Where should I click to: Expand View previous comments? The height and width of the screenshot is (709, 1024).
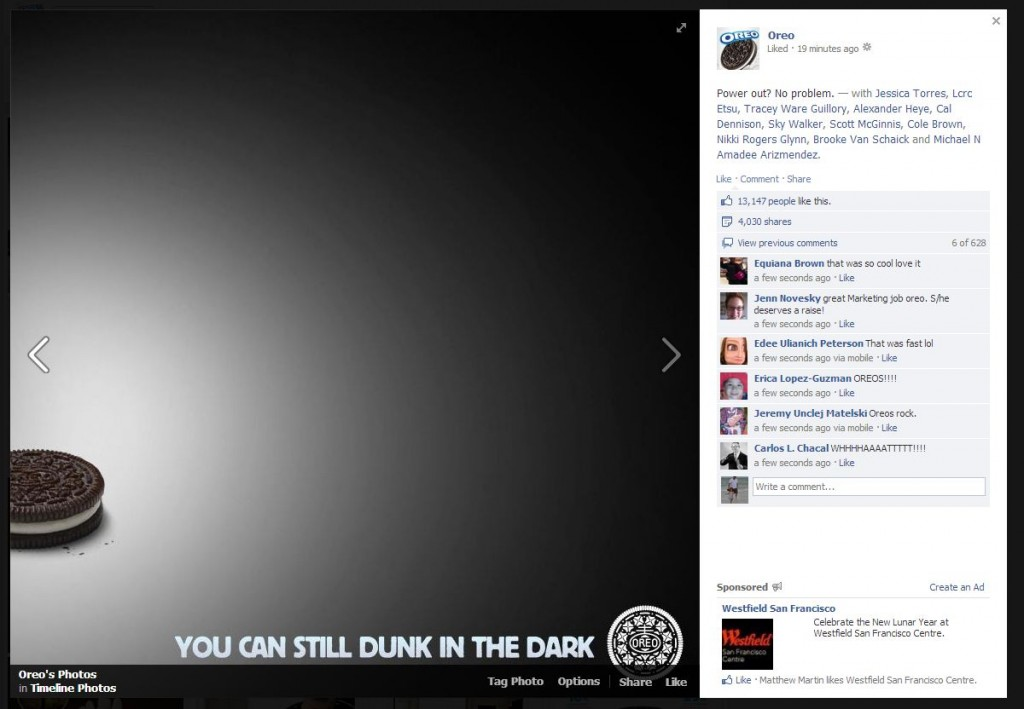[x=787, y=243]
